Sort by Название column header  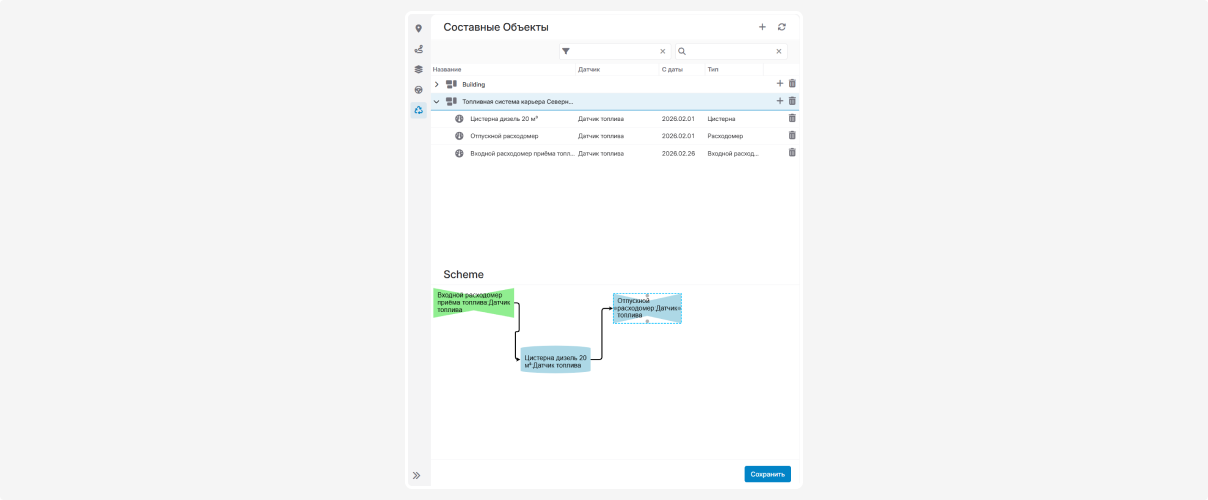tap(447, 69)
